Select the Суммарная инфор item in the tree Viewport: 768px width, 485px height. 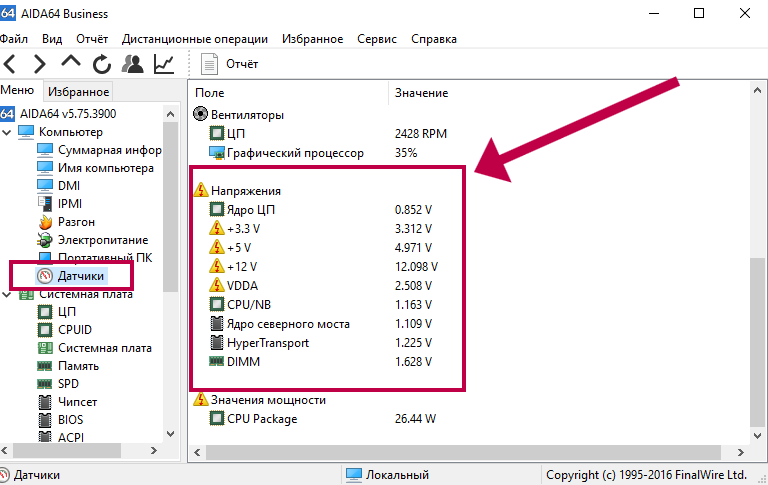pos(99,150)
